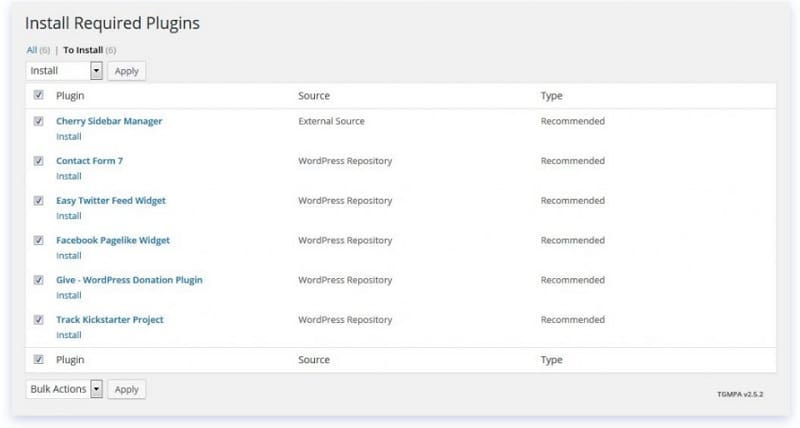Click Recommended in Cherry Sidebar Manager row
Screen dimensions: 800x428
573,121
